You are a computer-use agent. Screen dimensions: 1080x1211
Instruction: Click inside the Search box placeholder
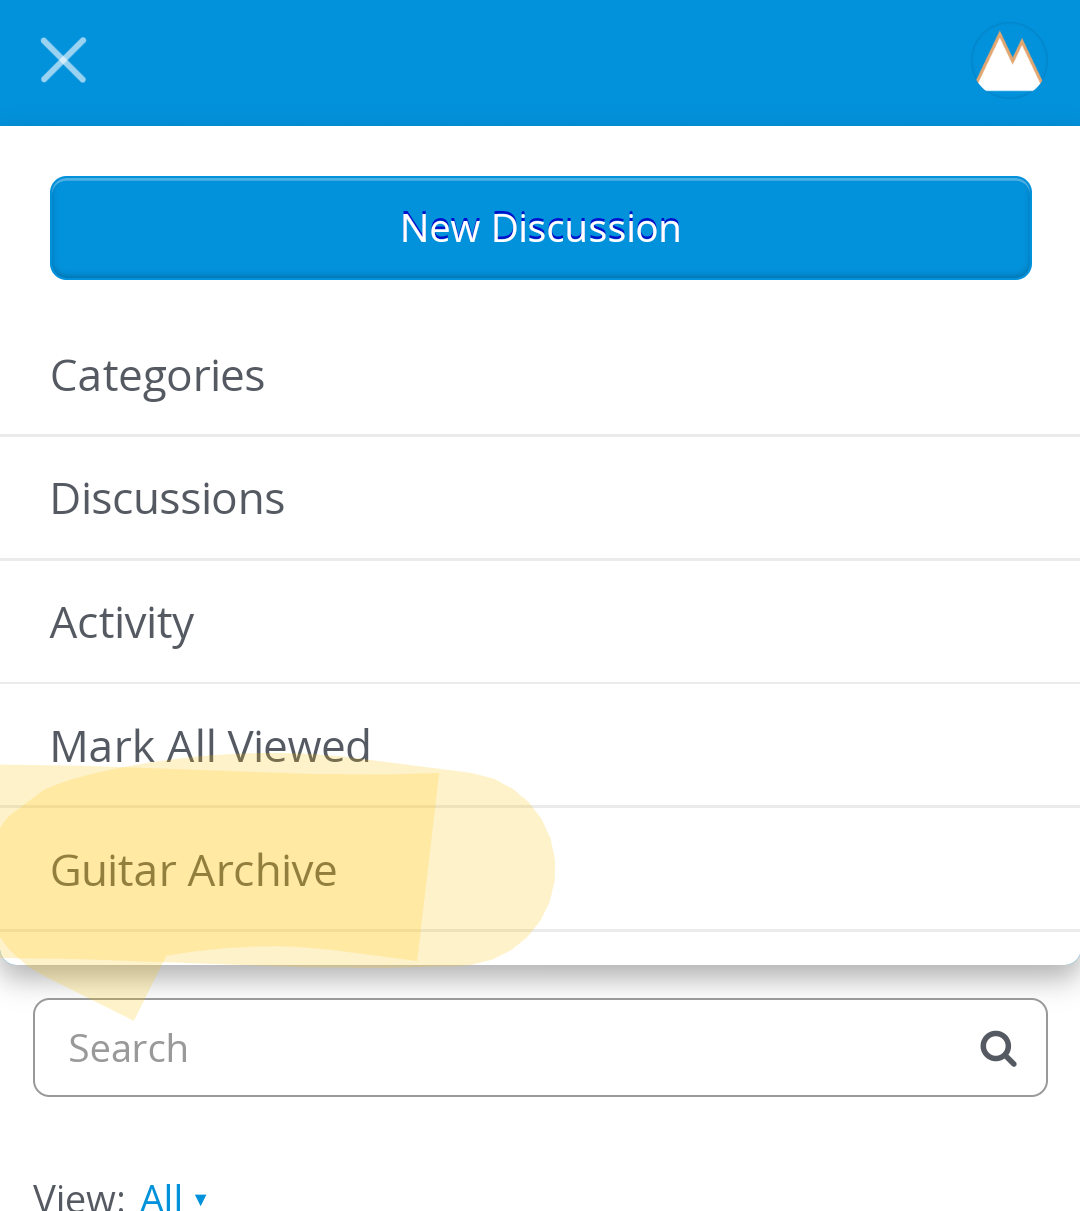coord(129,1048)
